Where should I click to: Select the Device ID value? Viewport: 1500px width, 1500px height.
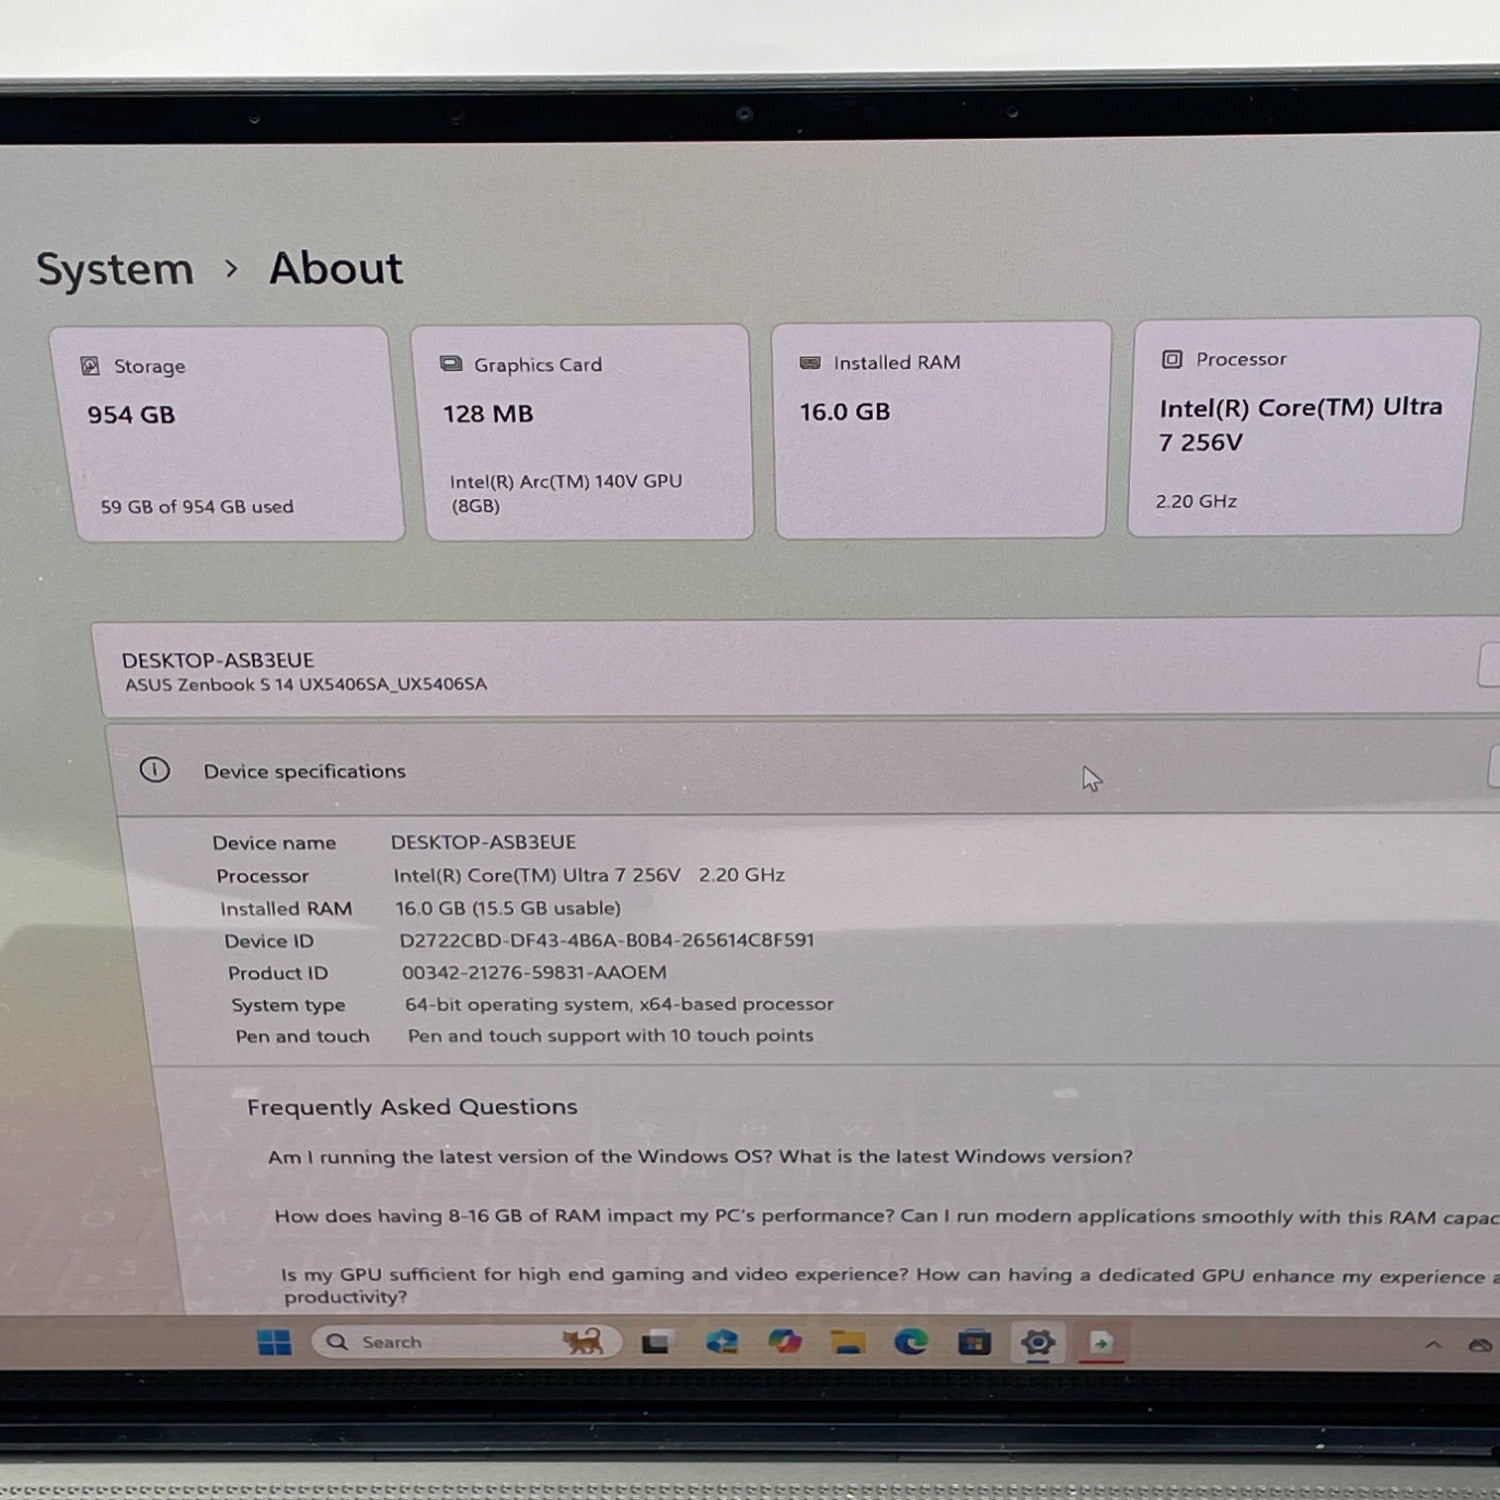click(607, 940)
